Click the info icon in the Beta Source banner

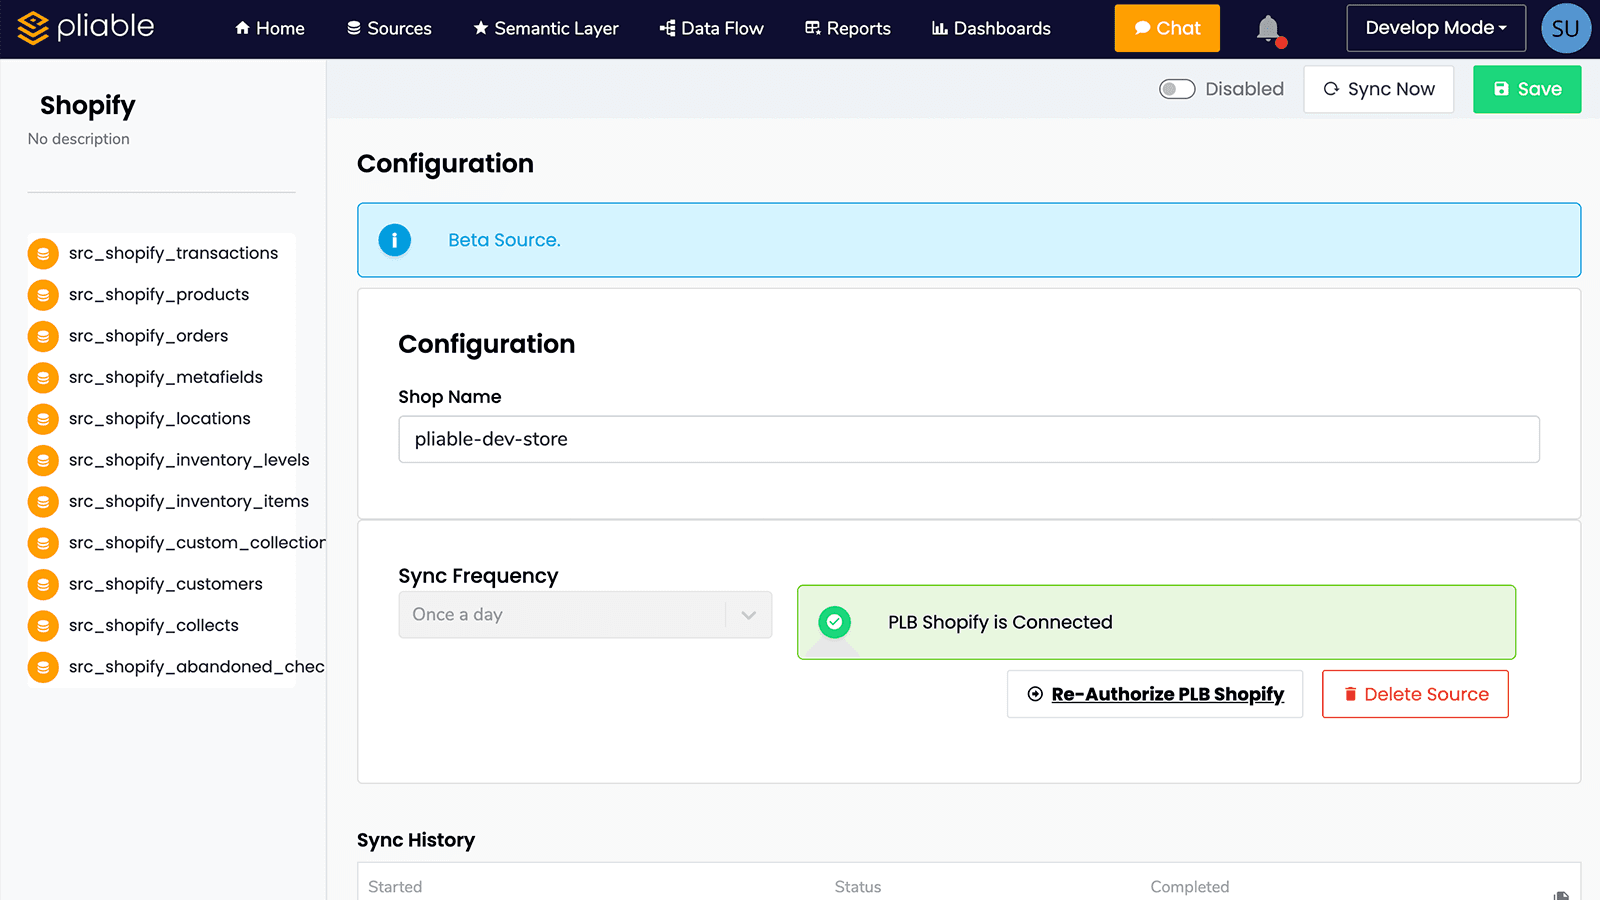(394, 240)
